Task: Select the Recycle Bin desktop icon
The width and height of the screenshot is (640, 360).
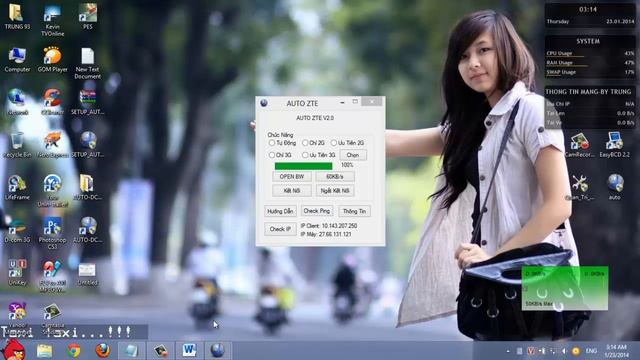Action: point(17,145)
